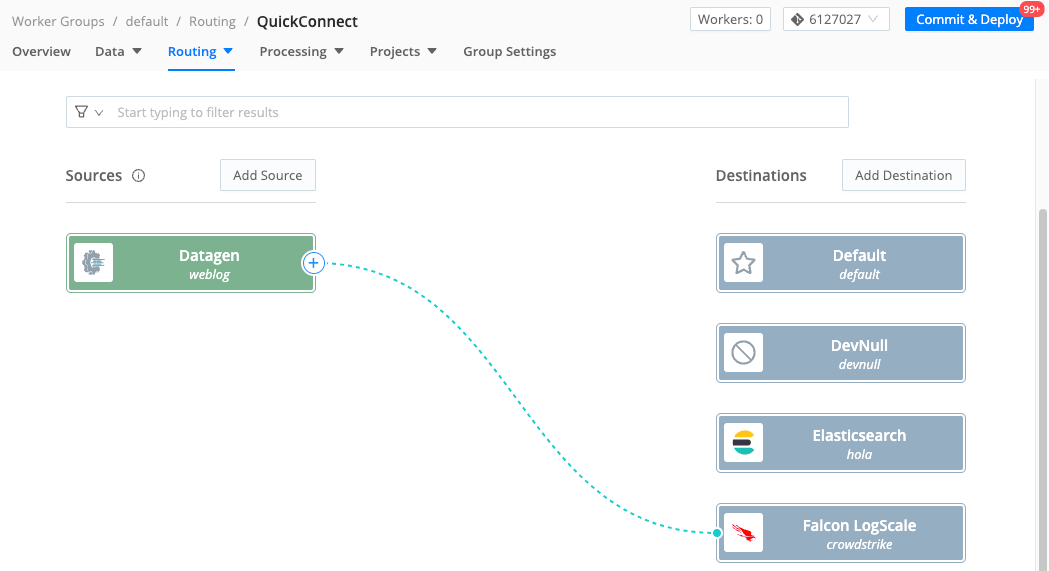Expand the Data menu arrow
This screenshot has width=1049, height=571.
[x=137, y=51]
